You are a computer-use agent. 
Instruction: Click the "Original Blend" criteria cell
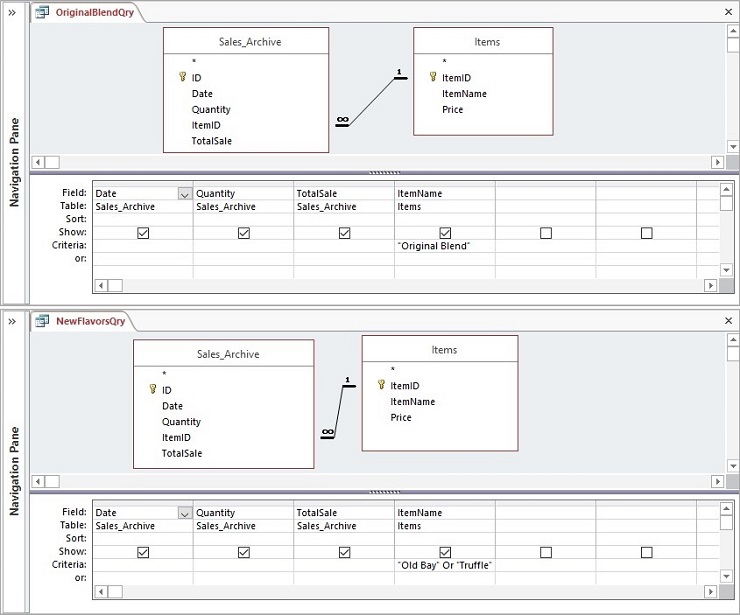coord(444,246)
